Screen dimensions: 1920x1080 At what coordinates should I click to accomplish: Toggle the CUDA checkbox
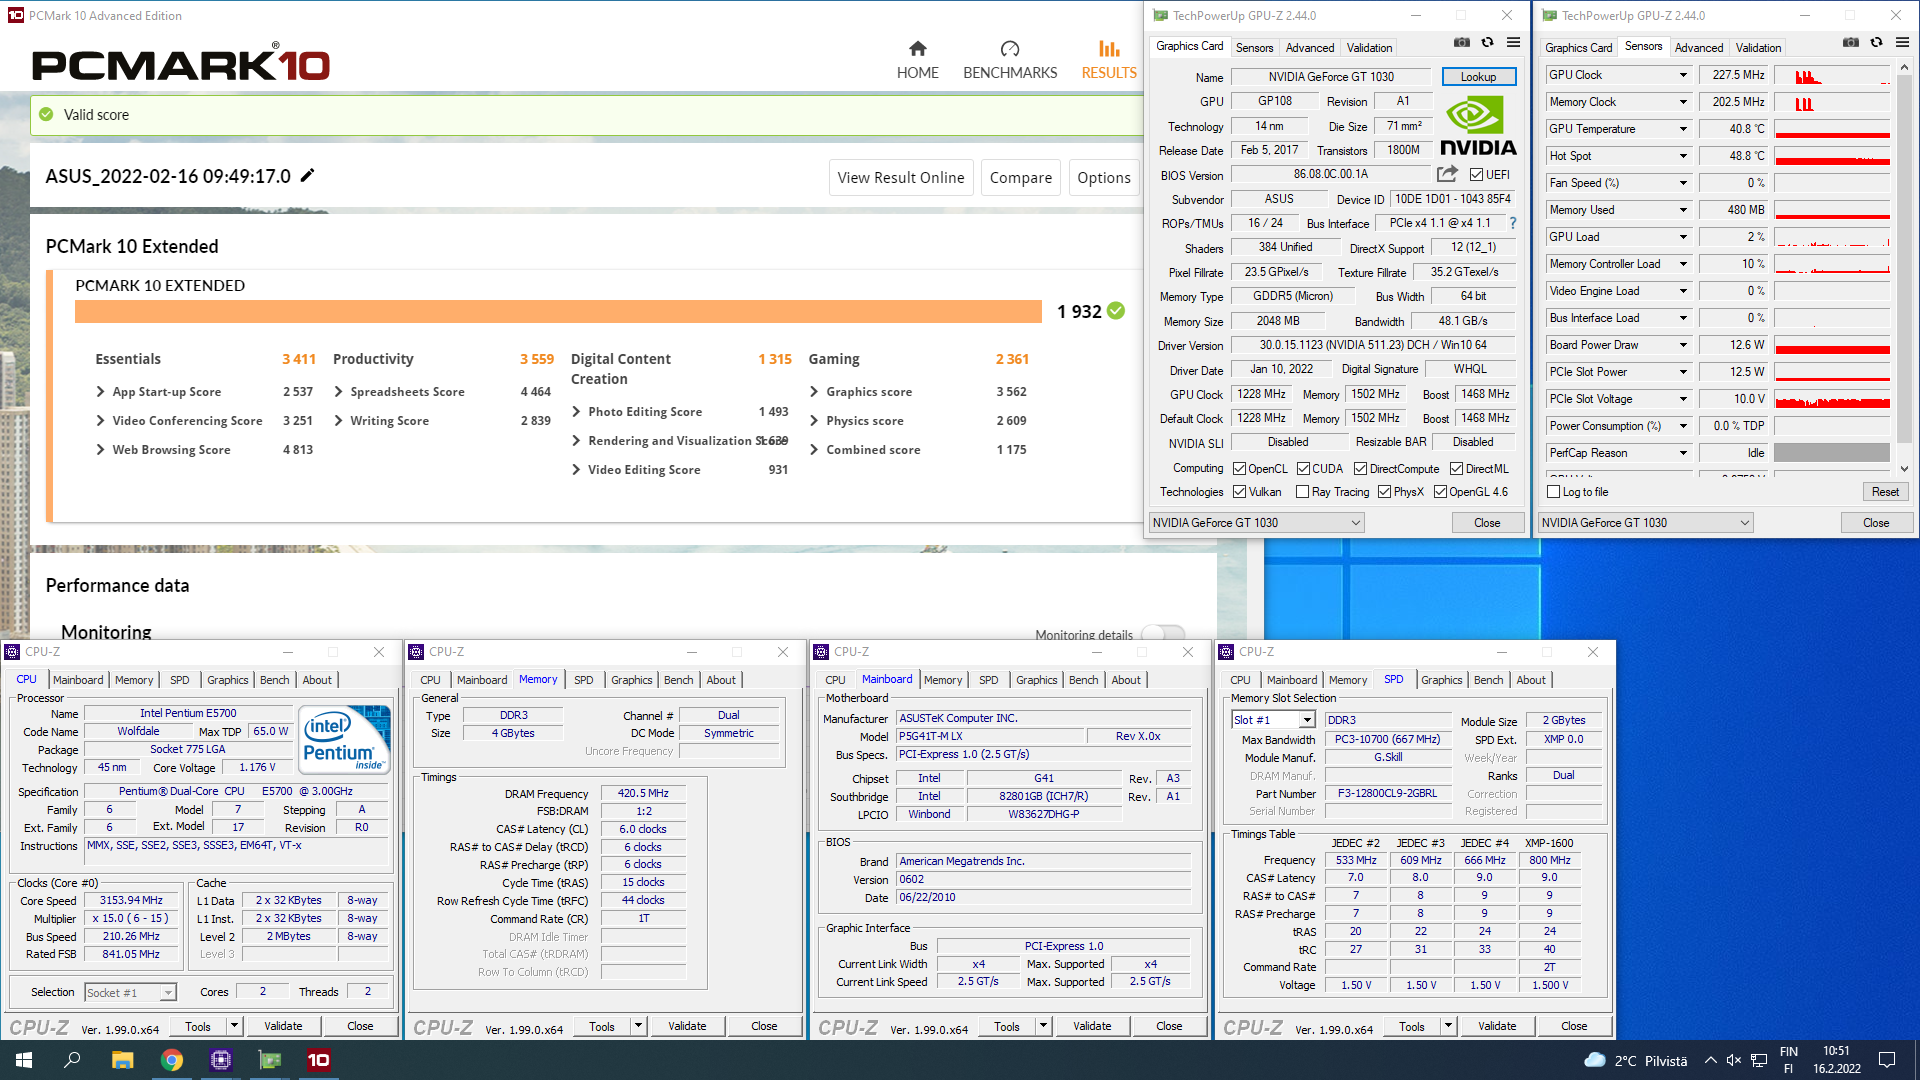(x=1303, y=469)
